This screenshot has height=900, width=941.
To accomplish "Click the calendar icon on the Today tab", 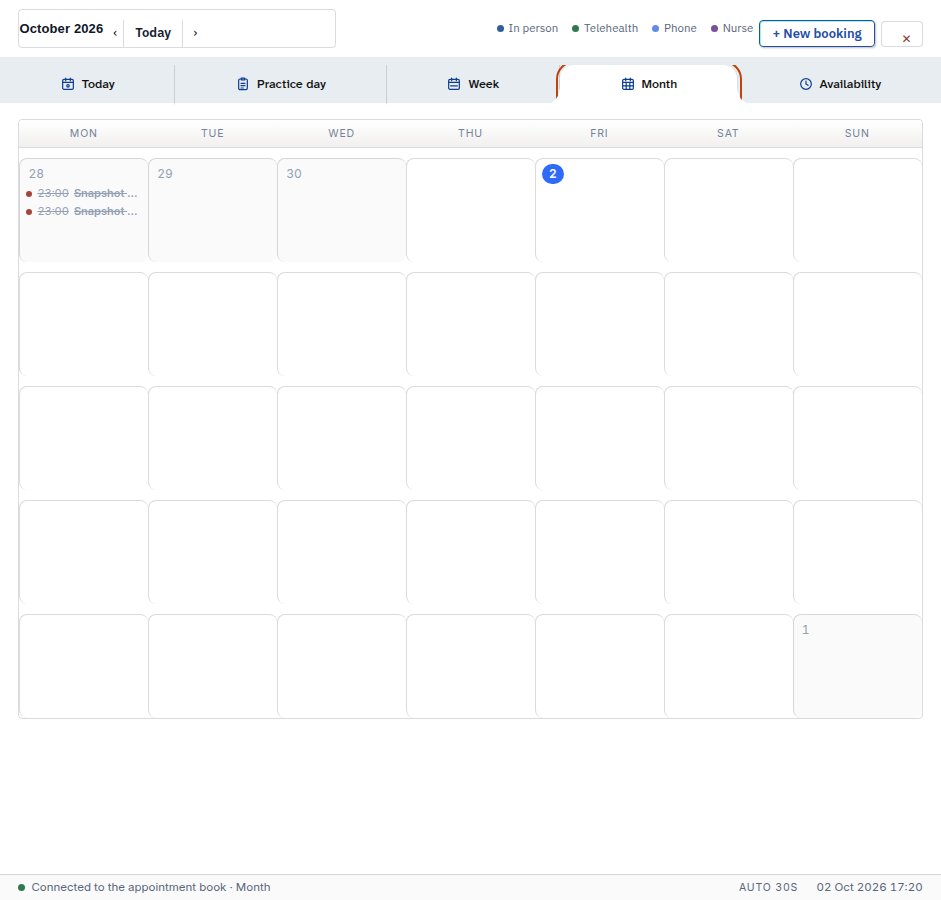I will 68,84.
